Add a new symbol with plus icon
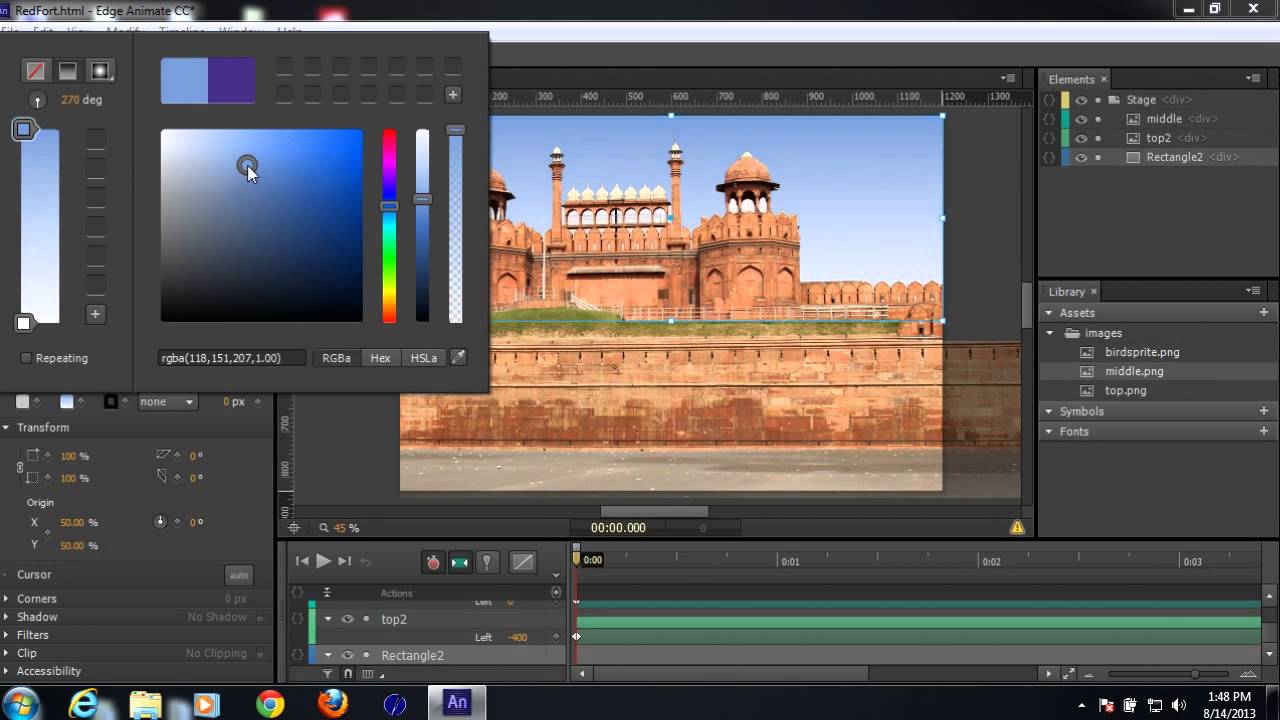 click(x=1264, y=411)
